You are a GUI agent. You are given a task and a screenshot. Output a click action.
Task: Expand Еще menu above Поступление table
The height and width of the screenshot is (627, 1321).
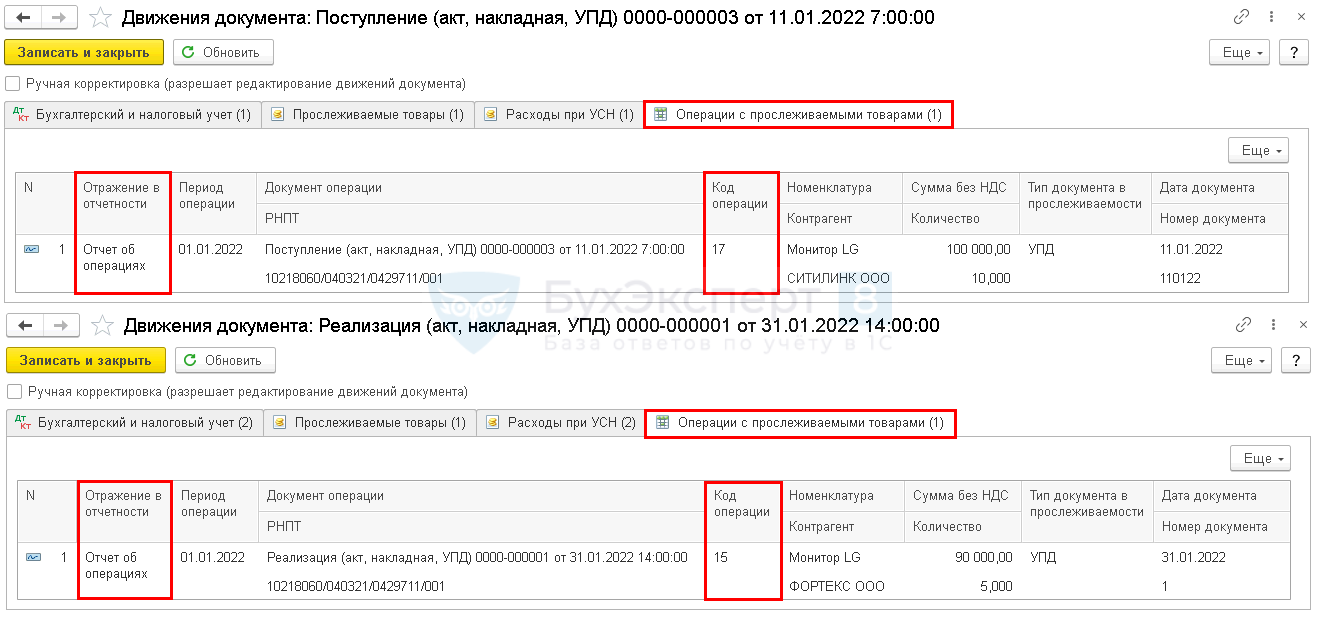click(x=1258, y=150)
